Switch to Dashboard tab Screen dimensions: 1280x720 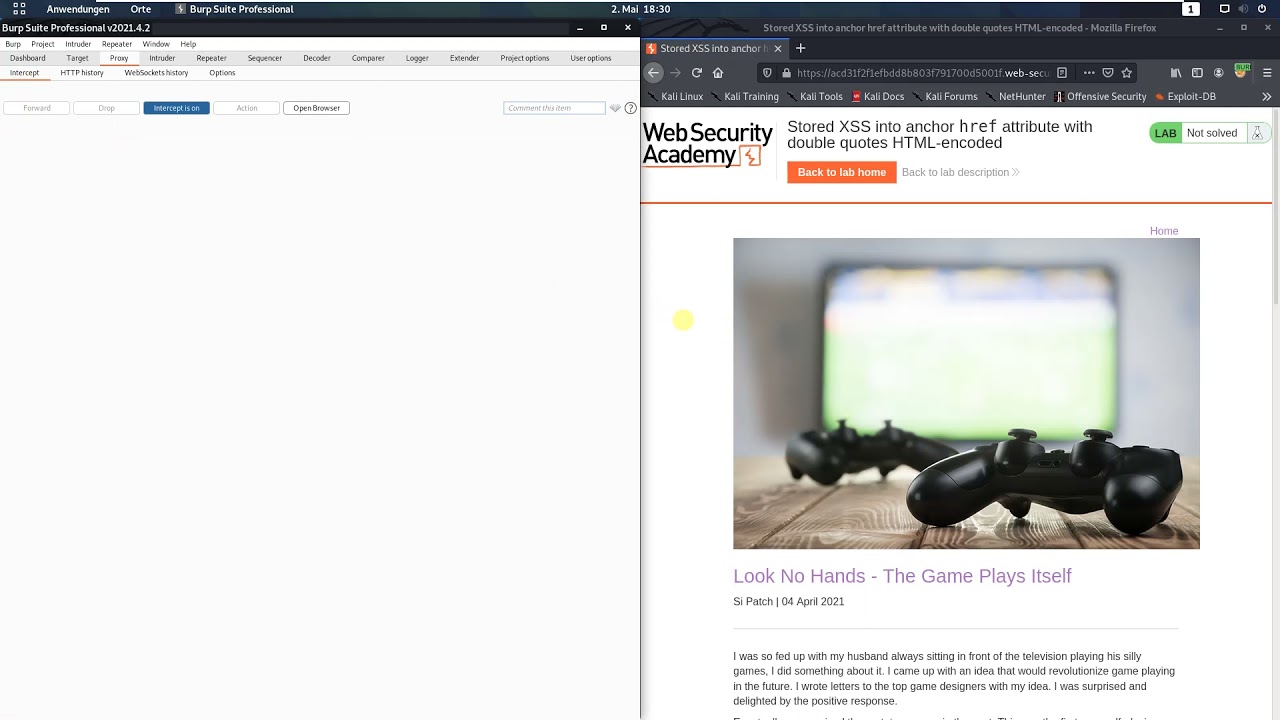pos(28,58)
